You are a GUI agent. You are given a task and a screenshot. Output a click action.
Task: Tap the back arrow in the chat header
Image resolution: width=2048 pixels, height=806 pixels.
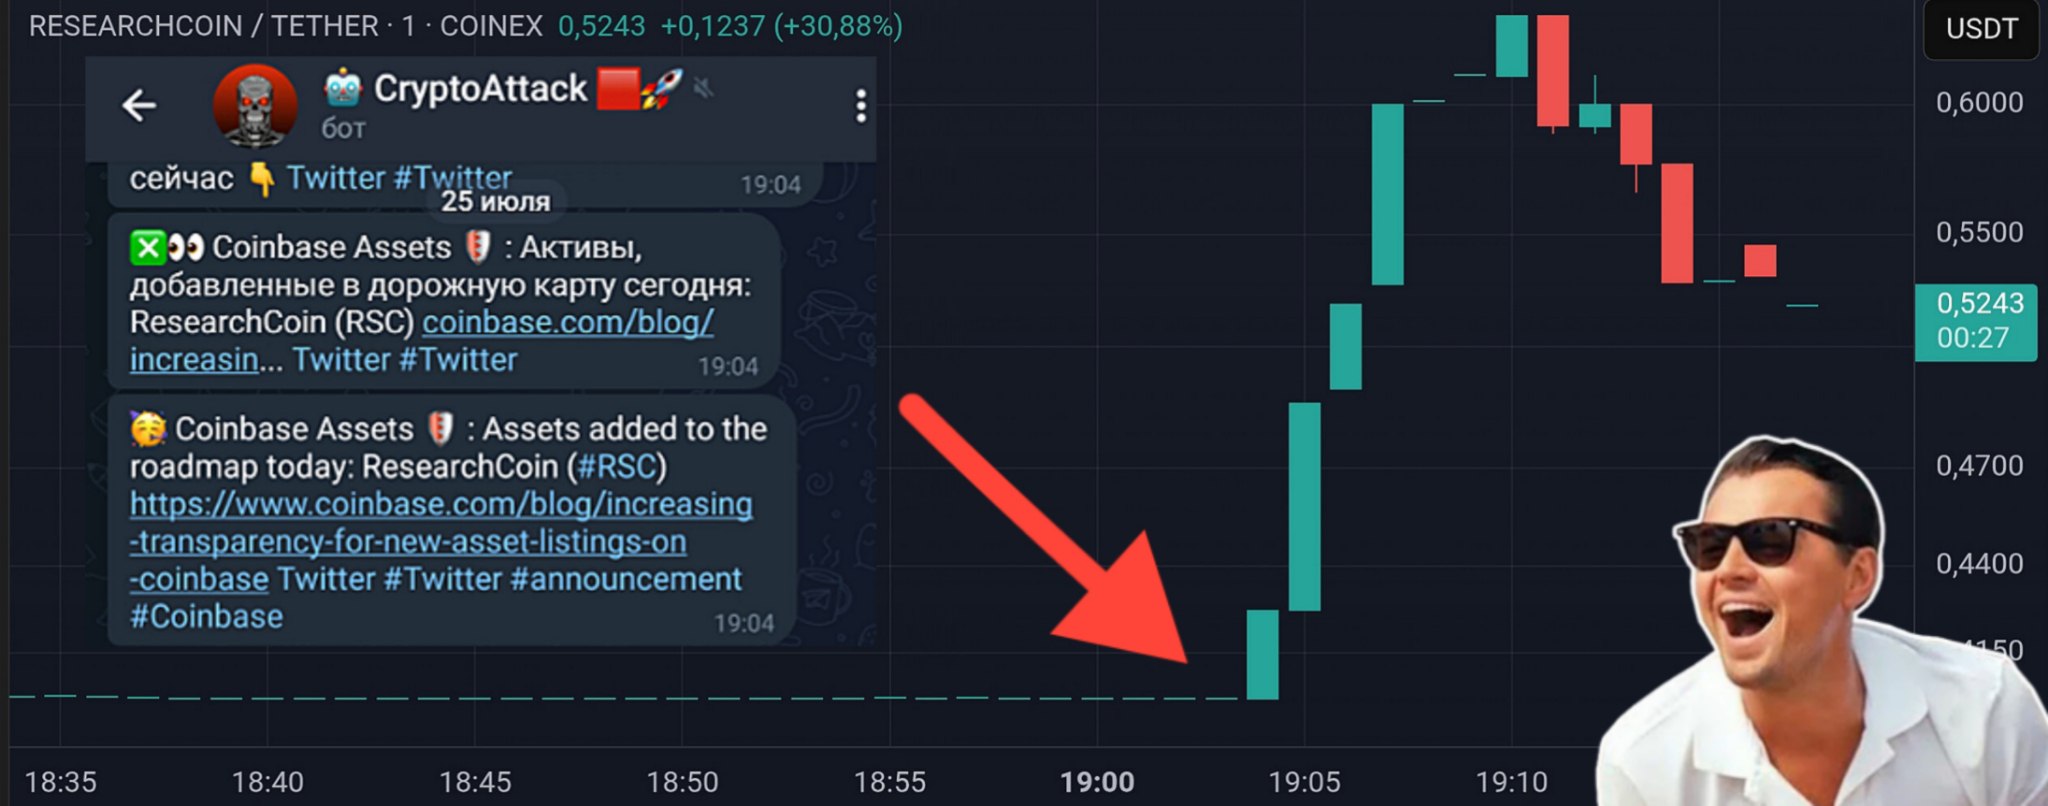tap(139, 105)
